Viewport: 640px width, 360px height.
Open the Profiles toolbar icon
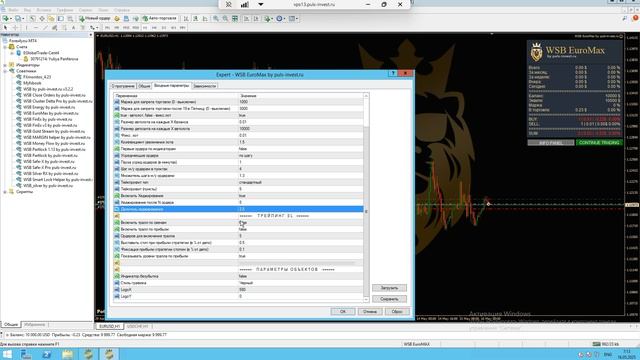pyautogui.click(x=19, y=18)
